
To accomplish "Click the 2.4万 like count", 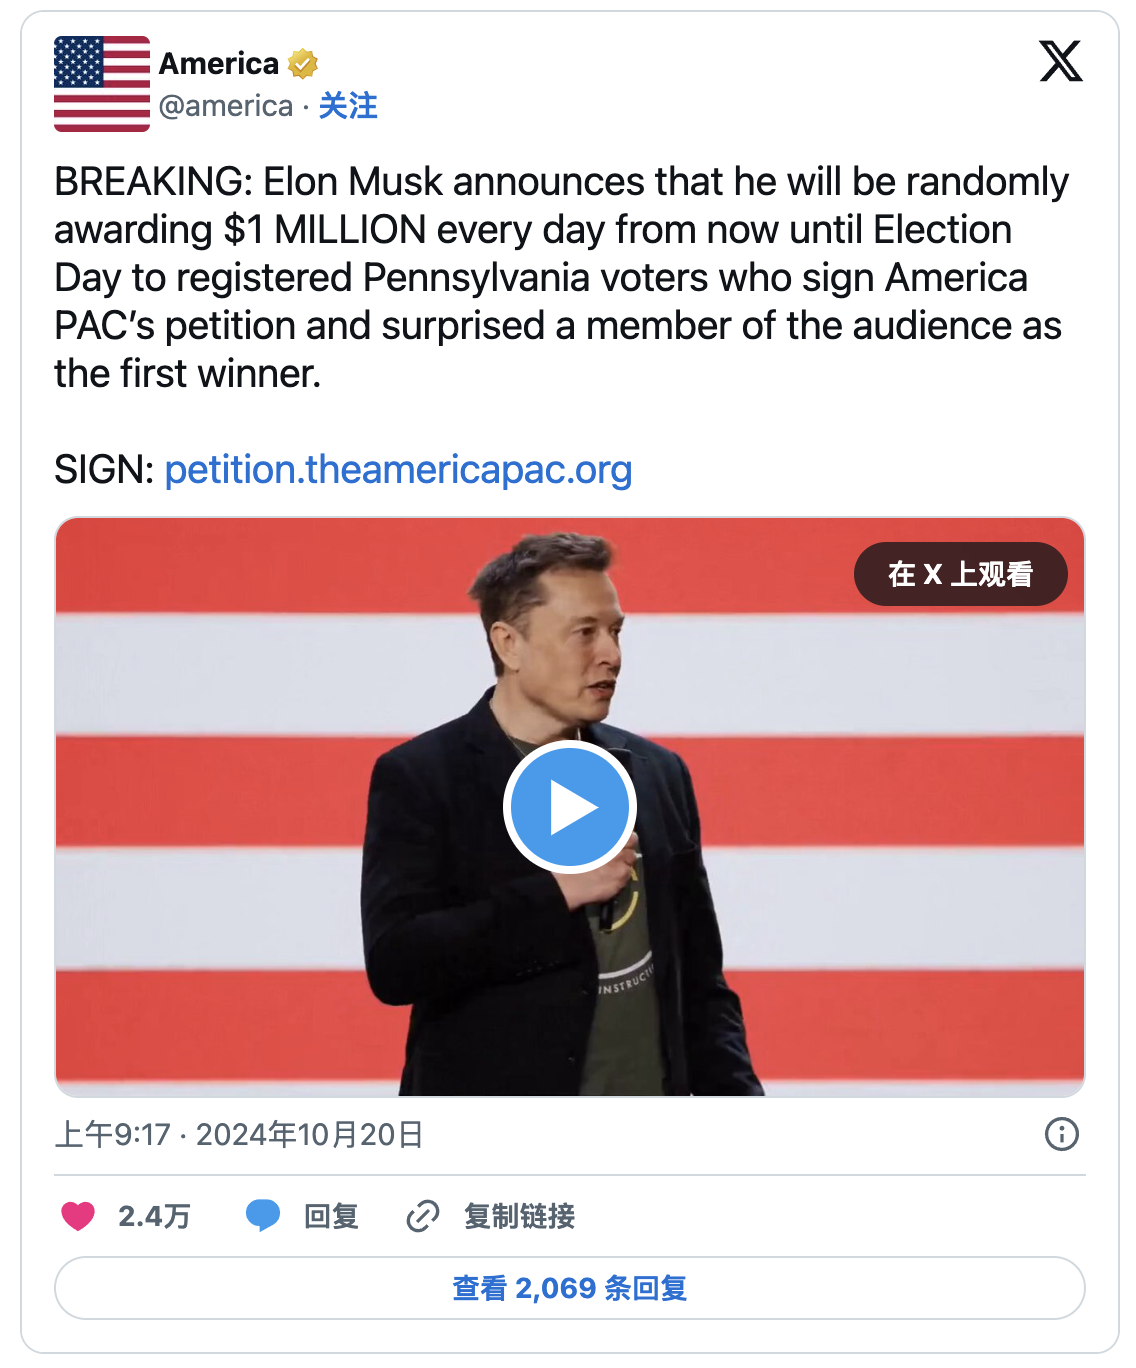I will [154, 1216].
